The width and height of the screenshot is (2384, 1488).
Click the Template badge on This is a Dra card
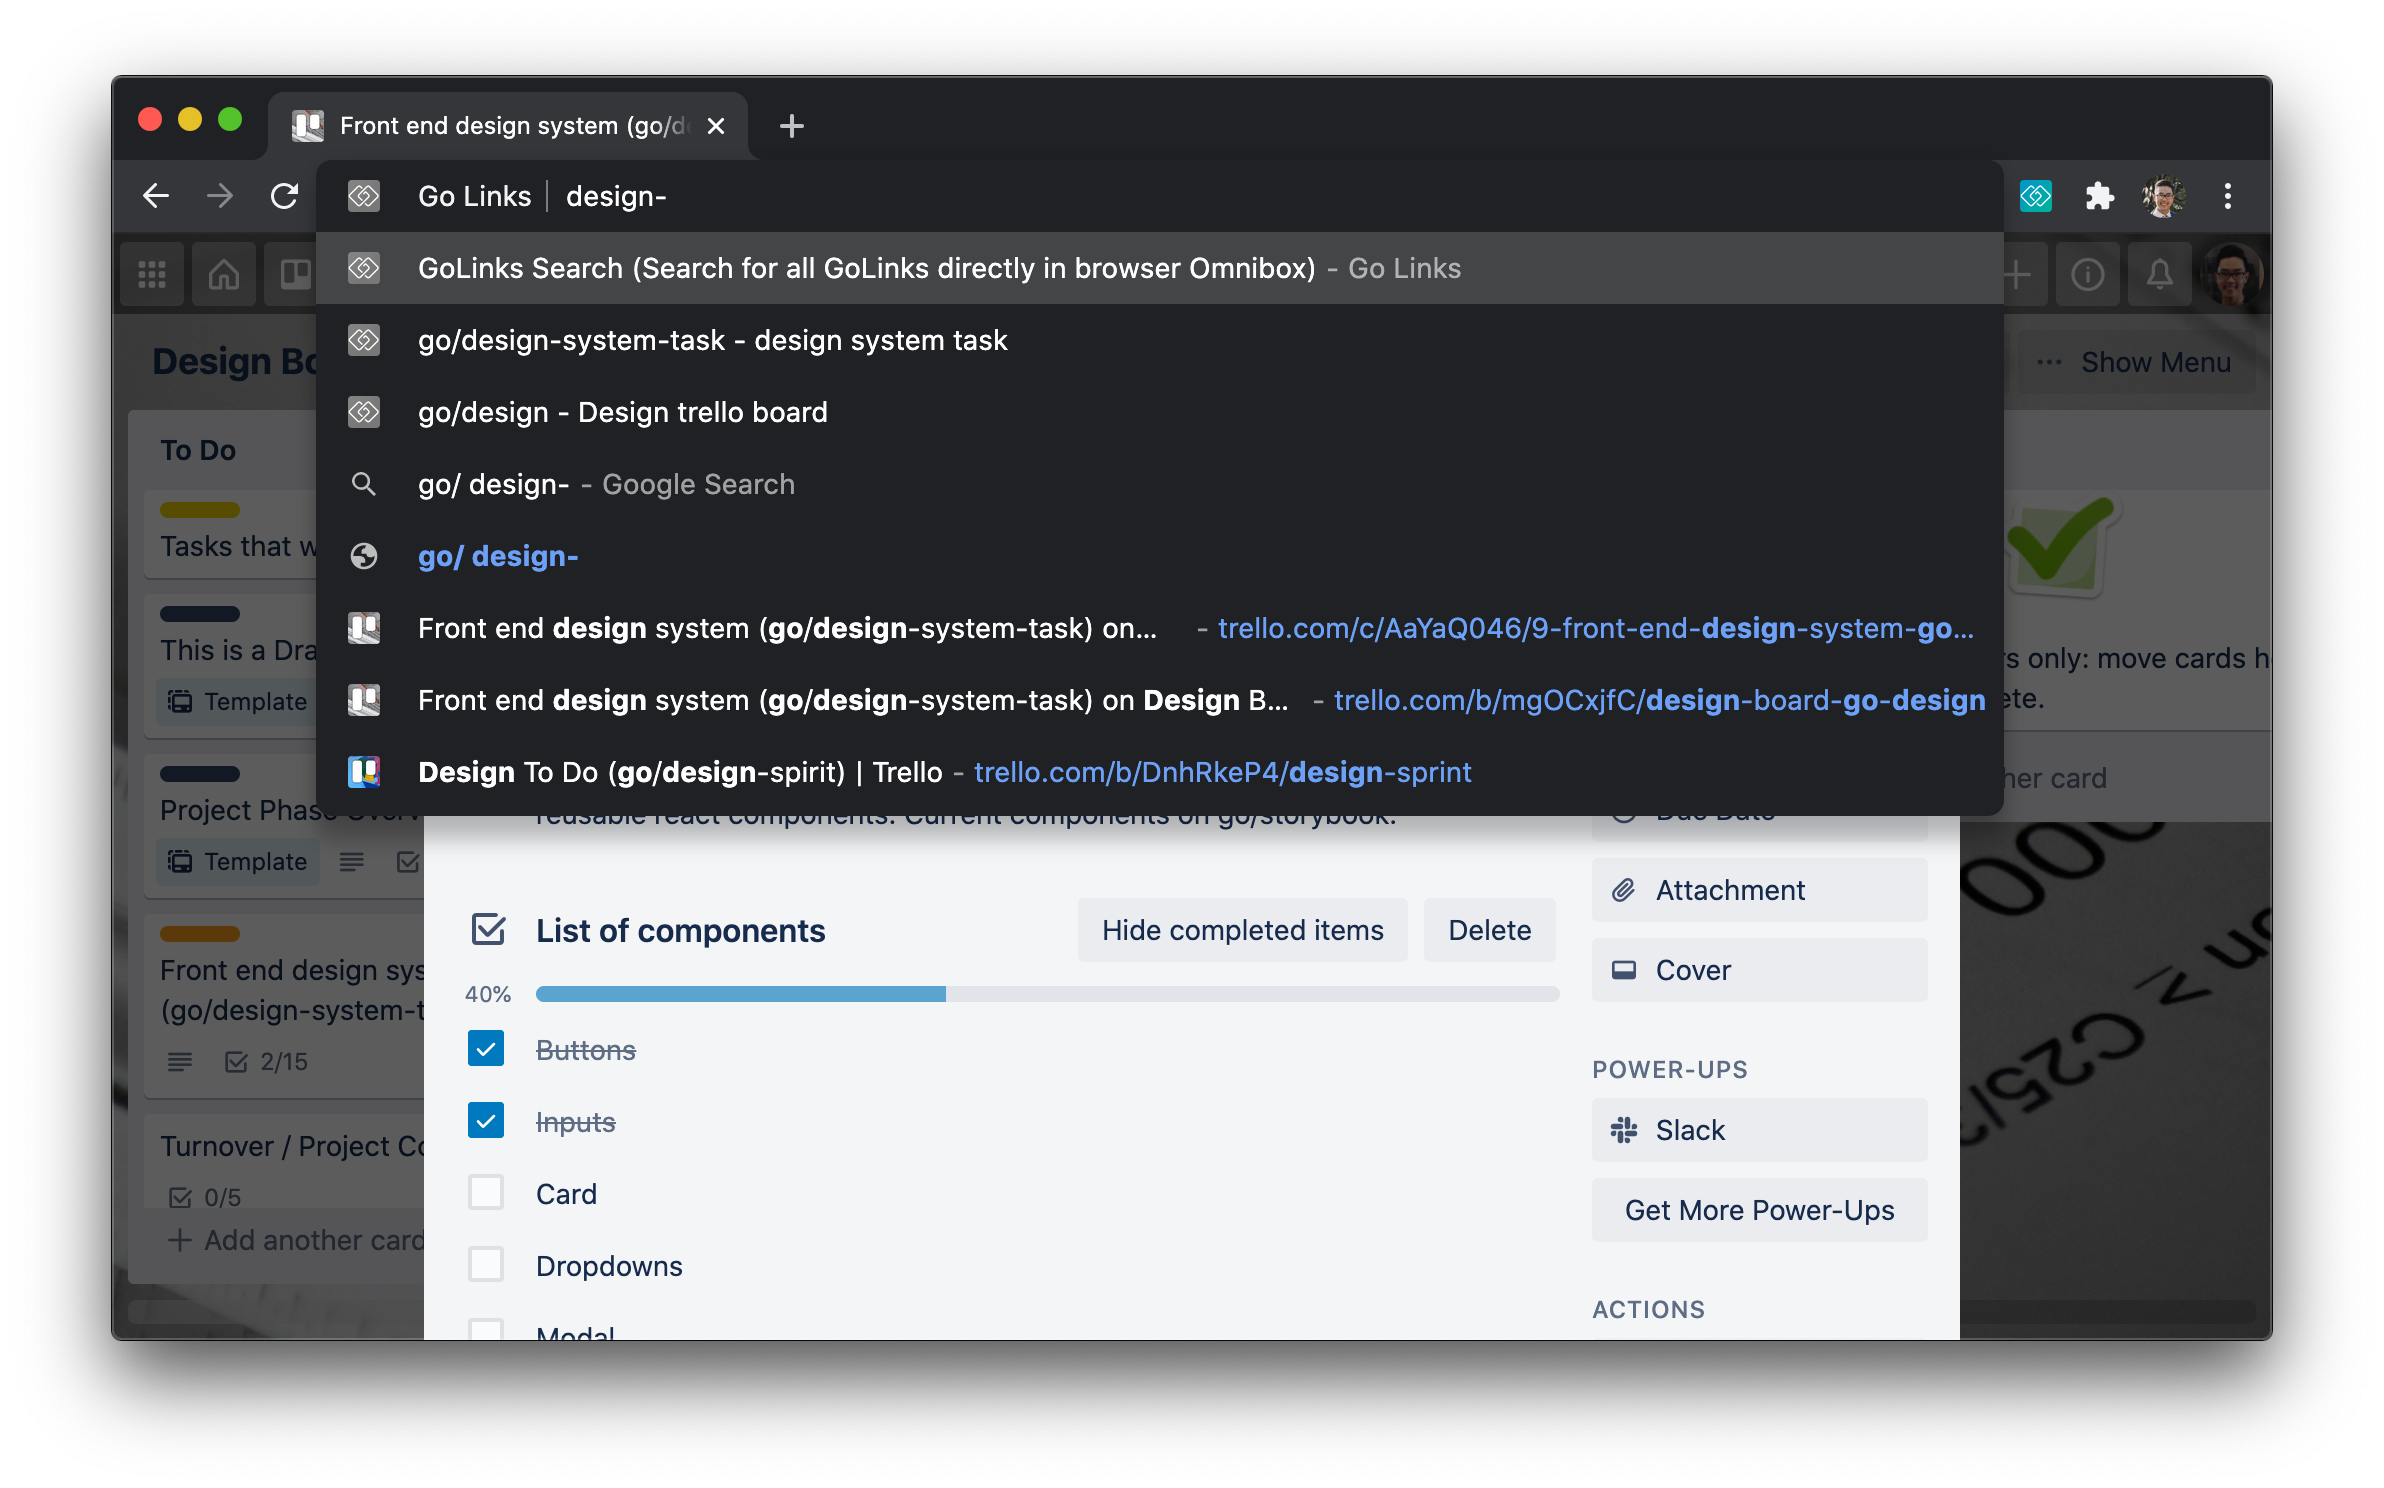coord(238,702)
